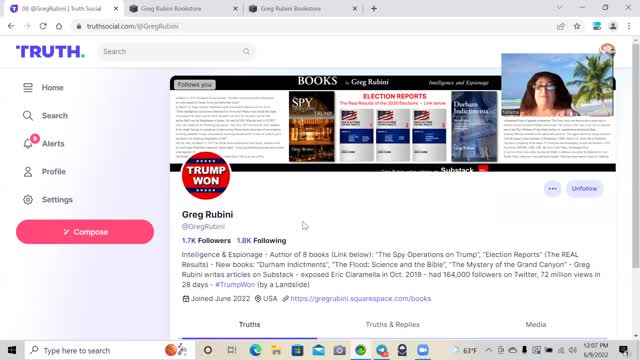
Task: Open the Mail app from the taskbar
Action: 319,350
